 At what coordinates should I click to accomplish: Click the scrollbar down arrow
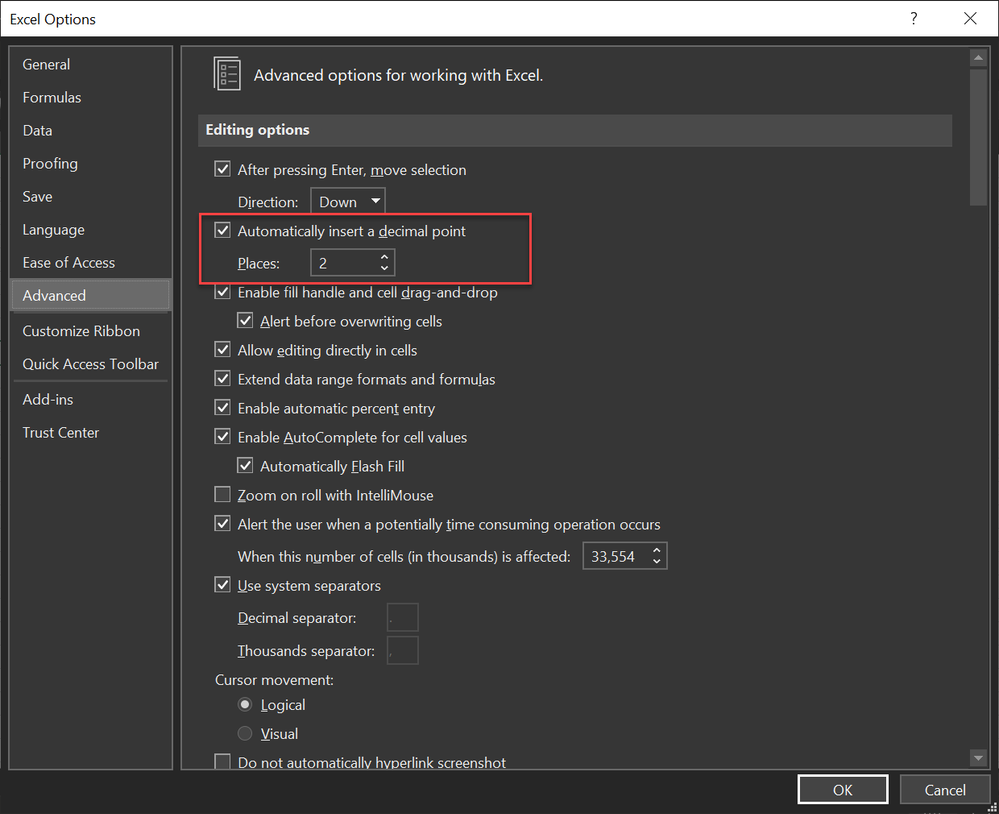[x=977, y=757]
